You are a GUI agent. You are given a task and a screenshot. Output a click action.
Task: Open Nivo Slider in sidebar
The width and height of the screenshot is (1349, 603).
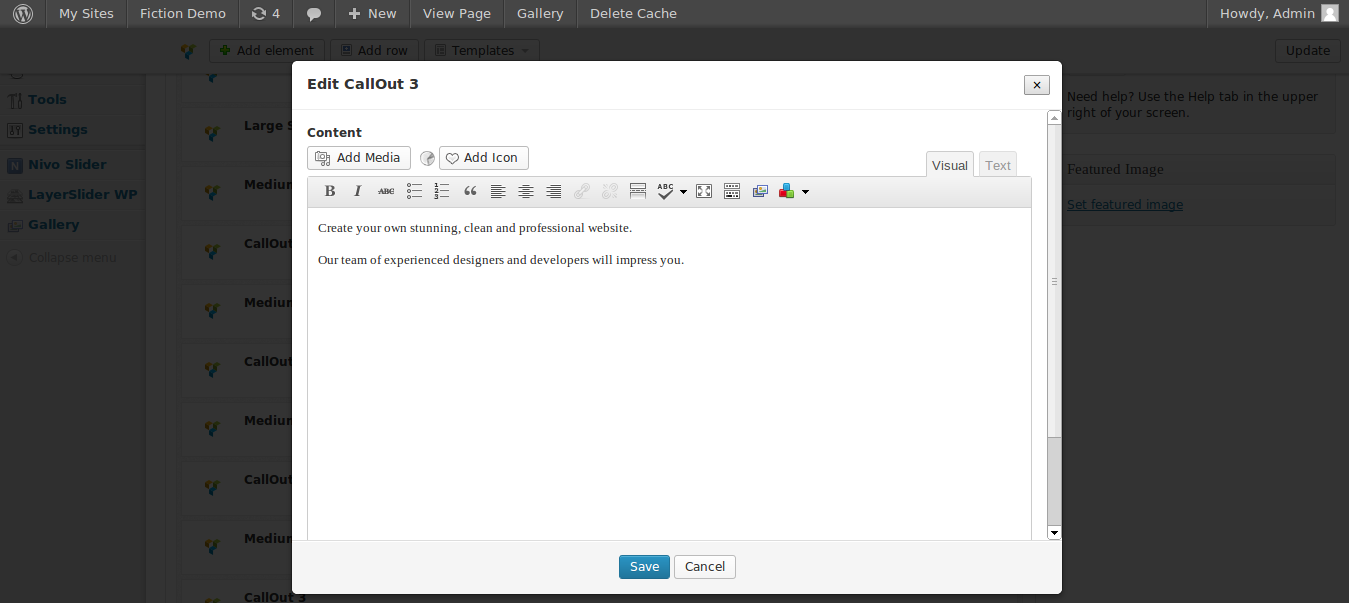67,165
